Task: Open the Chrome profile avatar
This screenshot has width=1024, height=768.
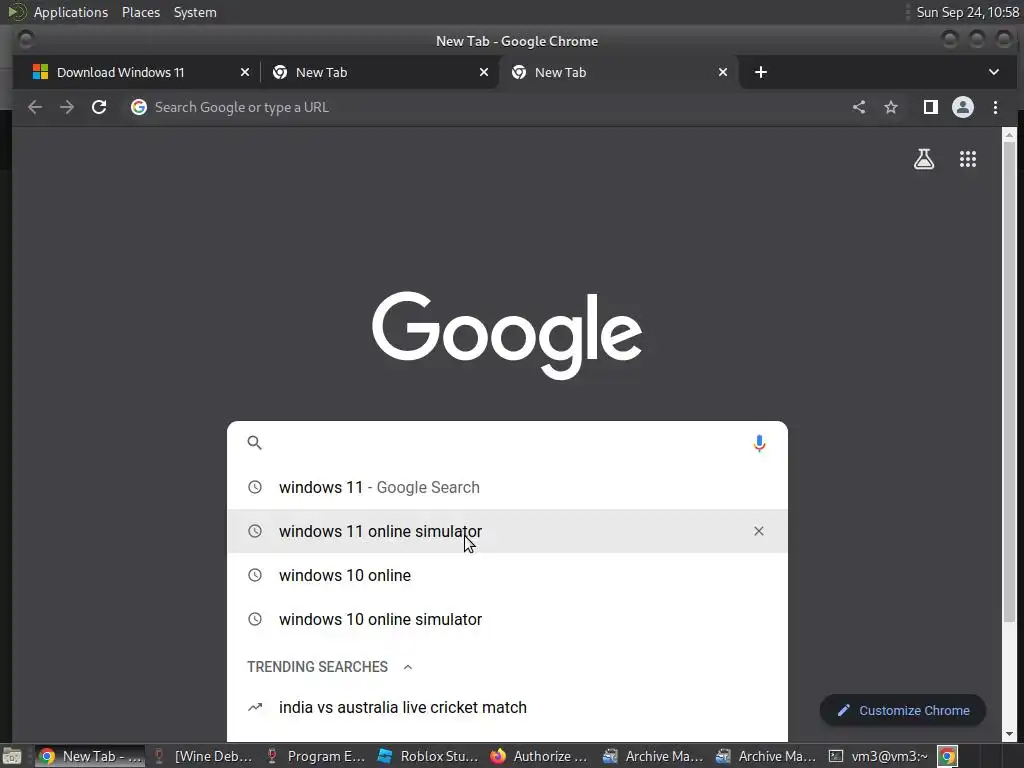Action: (963, 107)
